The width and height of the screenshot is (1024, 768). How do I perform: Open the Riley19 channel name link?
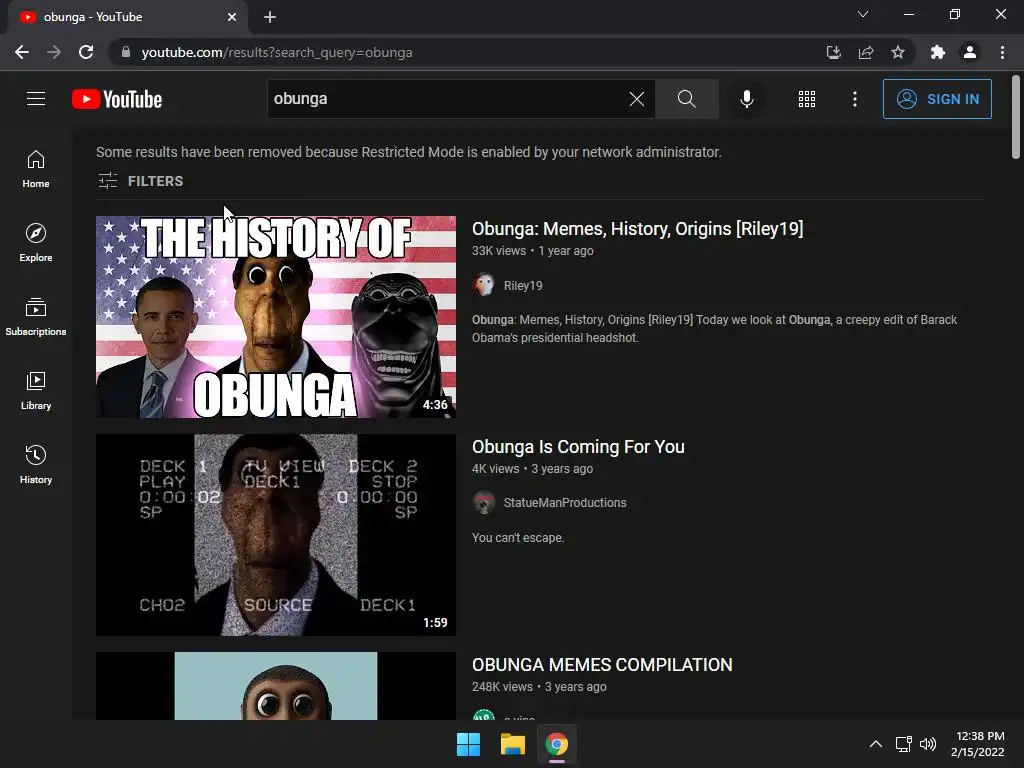(x=522, y=285)
